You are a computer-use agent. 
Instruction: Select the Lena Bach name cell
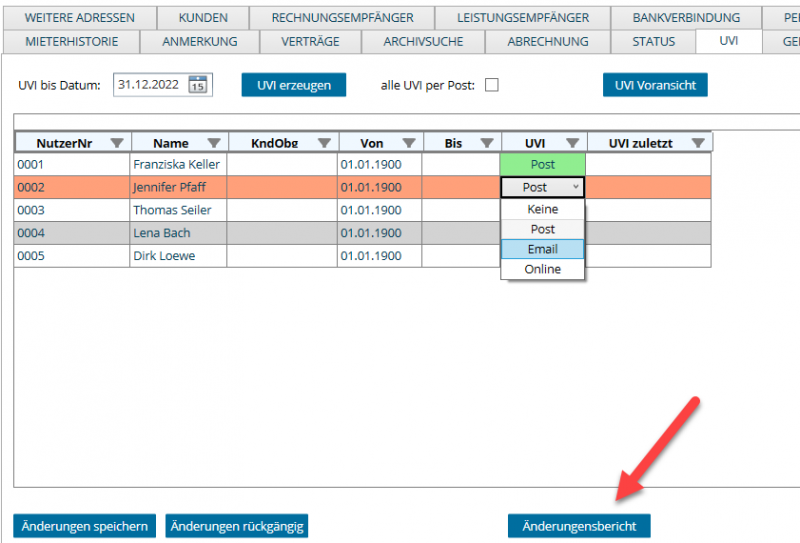[178, 233]
